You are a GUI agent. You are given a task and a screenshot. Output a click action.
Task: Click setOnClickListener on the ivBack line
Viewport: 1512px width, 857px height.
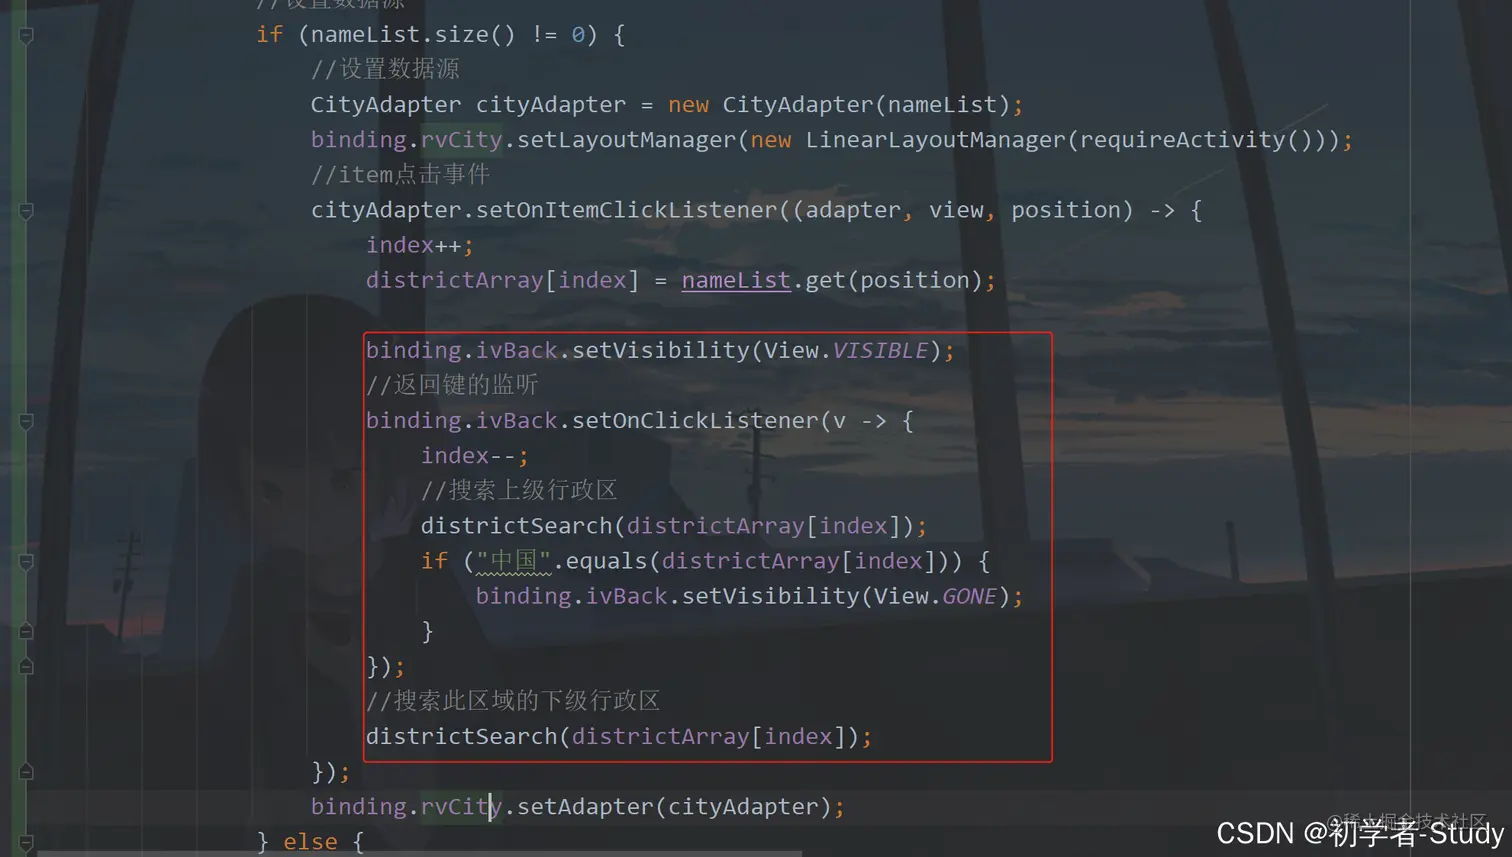coord(695,421)
